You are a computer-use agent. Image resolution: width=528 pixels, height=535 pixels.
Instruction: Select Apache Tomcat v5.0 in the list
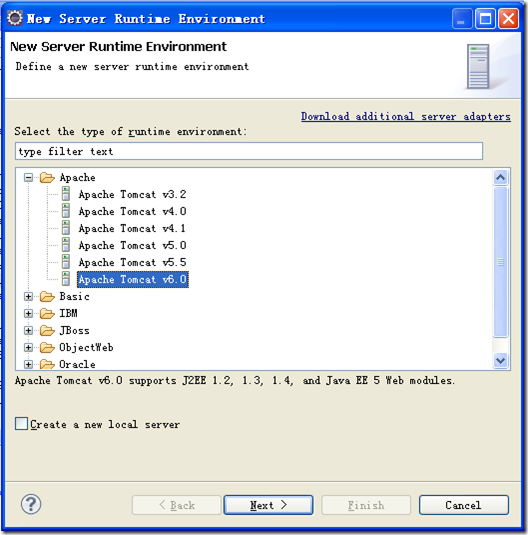pyautogui.click(x=132, y=245)
